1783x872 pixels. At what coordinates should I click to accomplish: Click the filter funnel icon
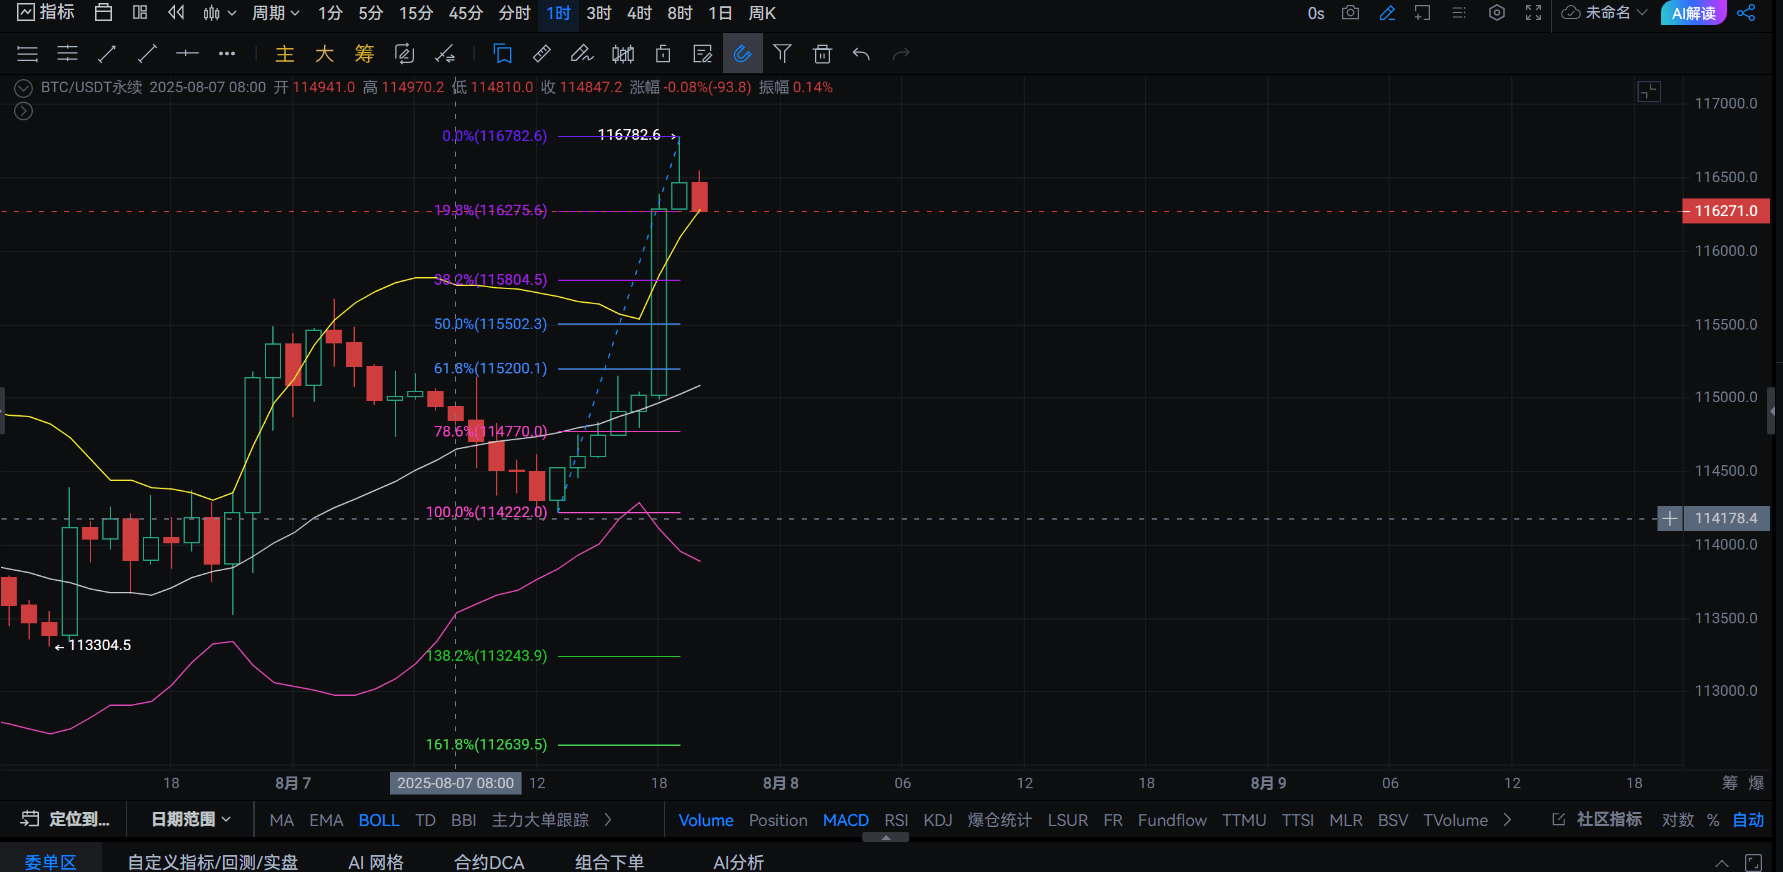(x=782, y=54)
